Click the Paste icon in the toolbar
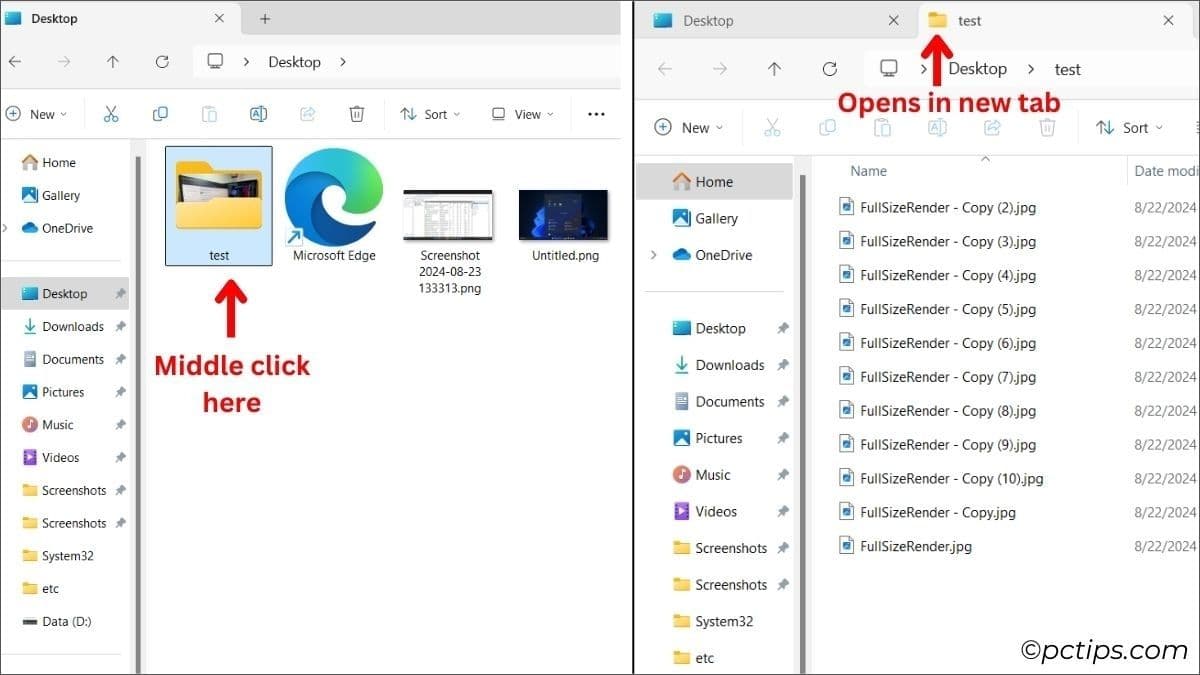Image resolution: width=1200 pixels, height=675 pixels. click(x=209, y=113)
